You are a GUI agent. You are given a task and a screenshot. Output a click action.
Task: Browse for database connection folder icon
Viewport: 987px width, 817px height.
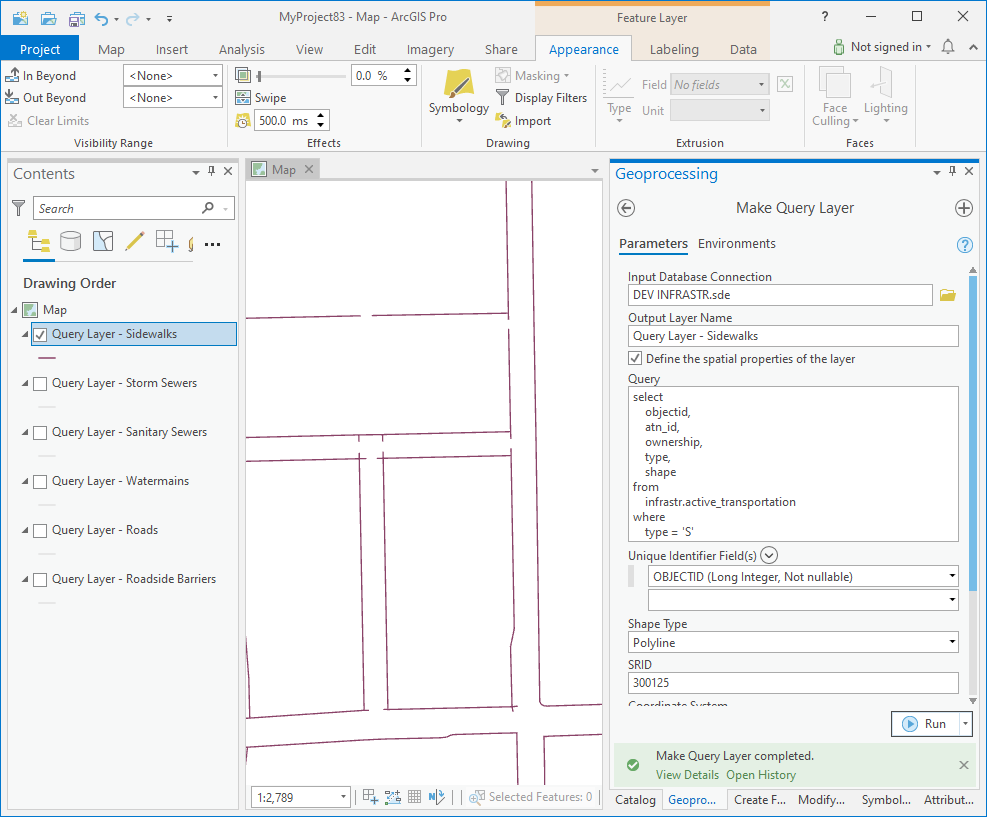click(948, 295)
